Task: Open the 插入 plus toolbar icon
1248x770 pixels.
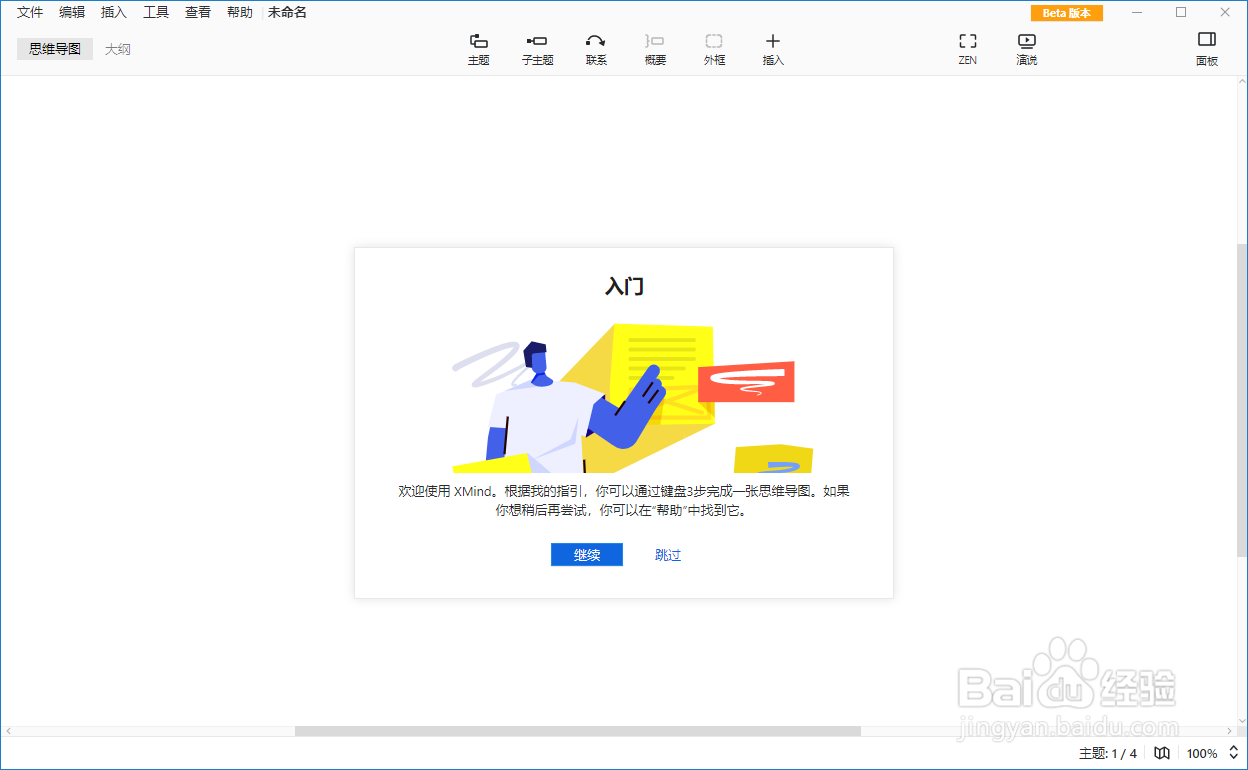Action: coord(773,49)
